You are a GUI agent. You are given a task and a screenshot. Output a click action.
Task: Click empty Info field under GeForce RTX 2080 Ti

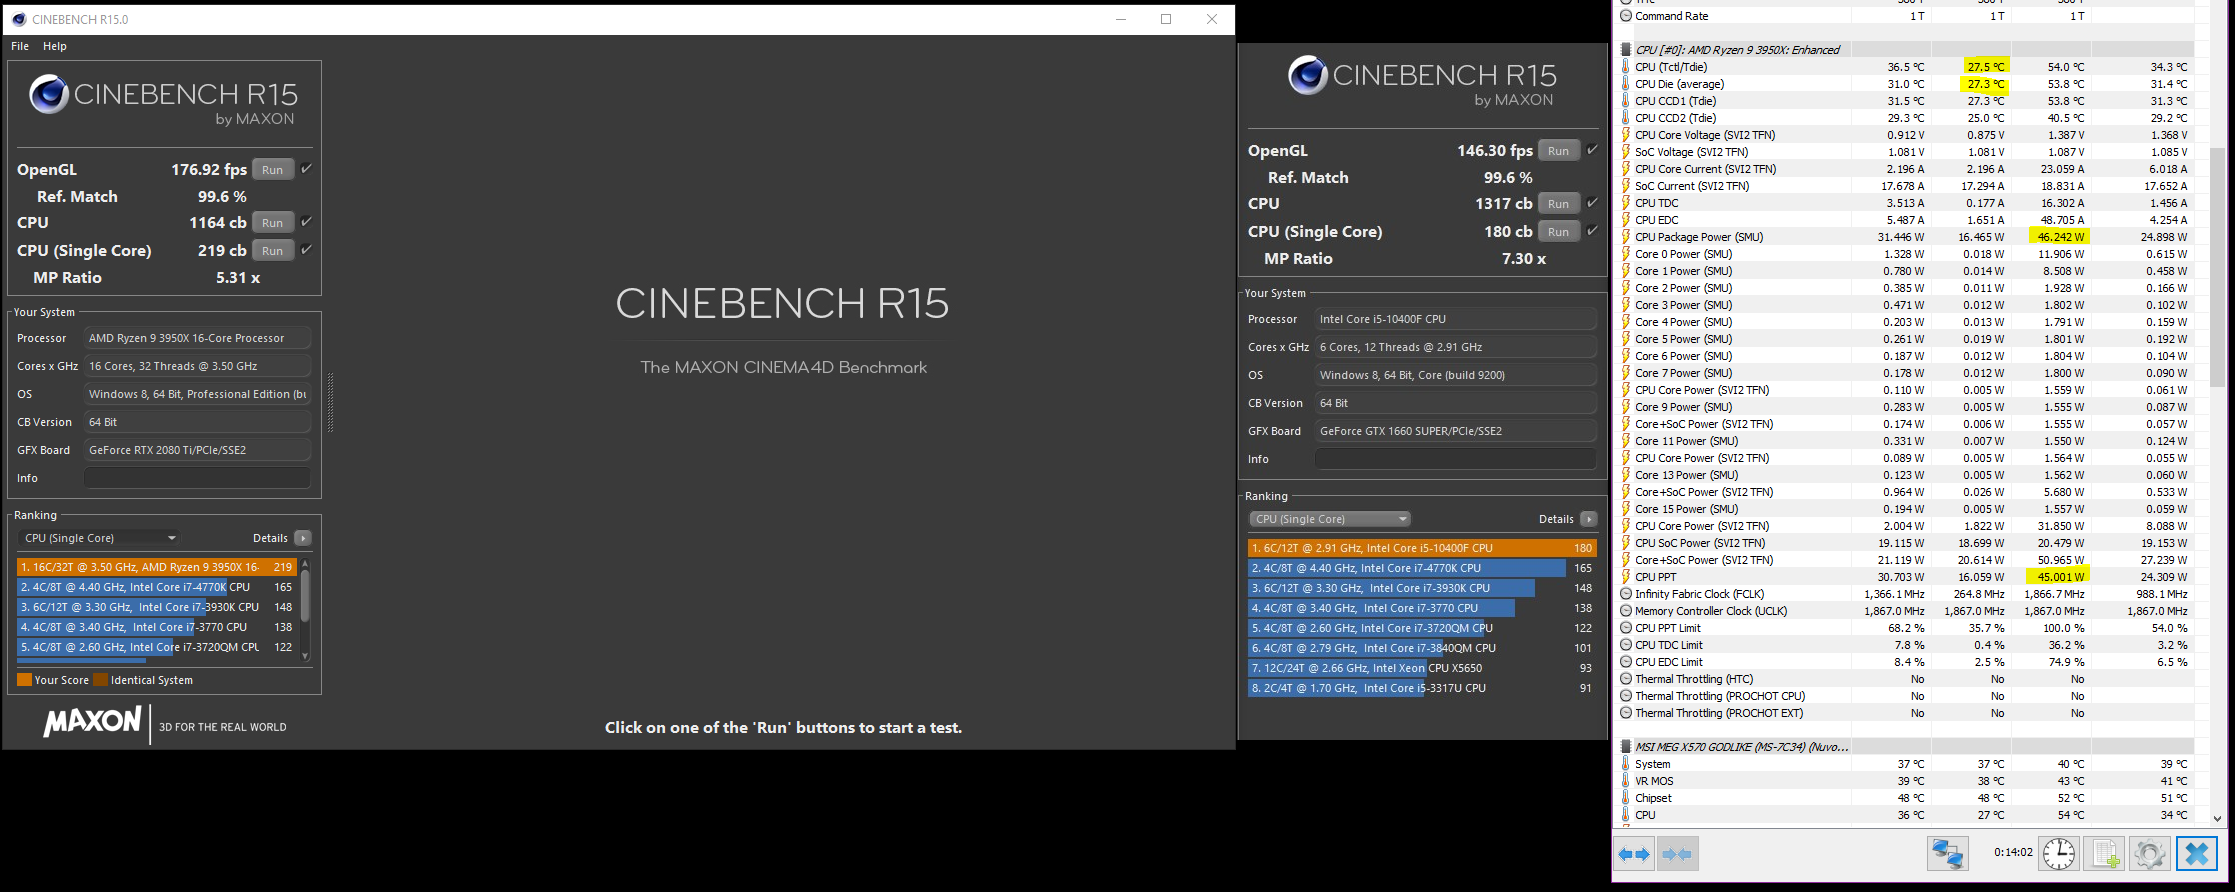coord(197,478)
